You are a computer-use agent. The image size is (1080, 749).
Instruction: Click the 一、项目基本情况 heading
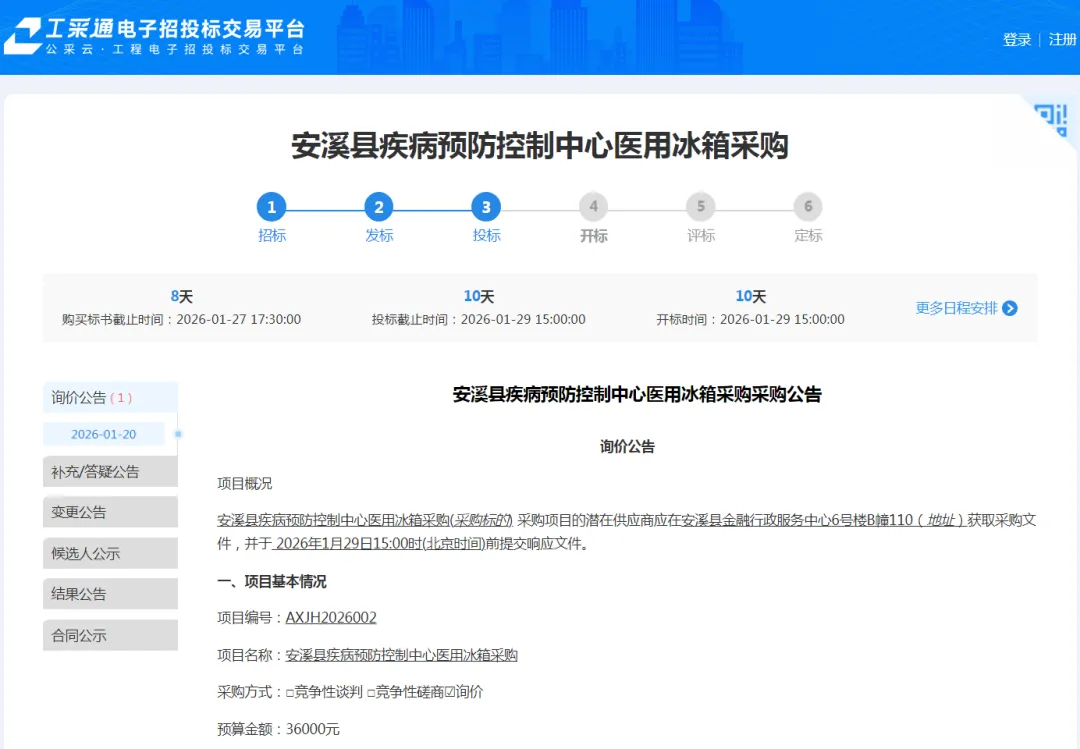click(x=271, y=582)
